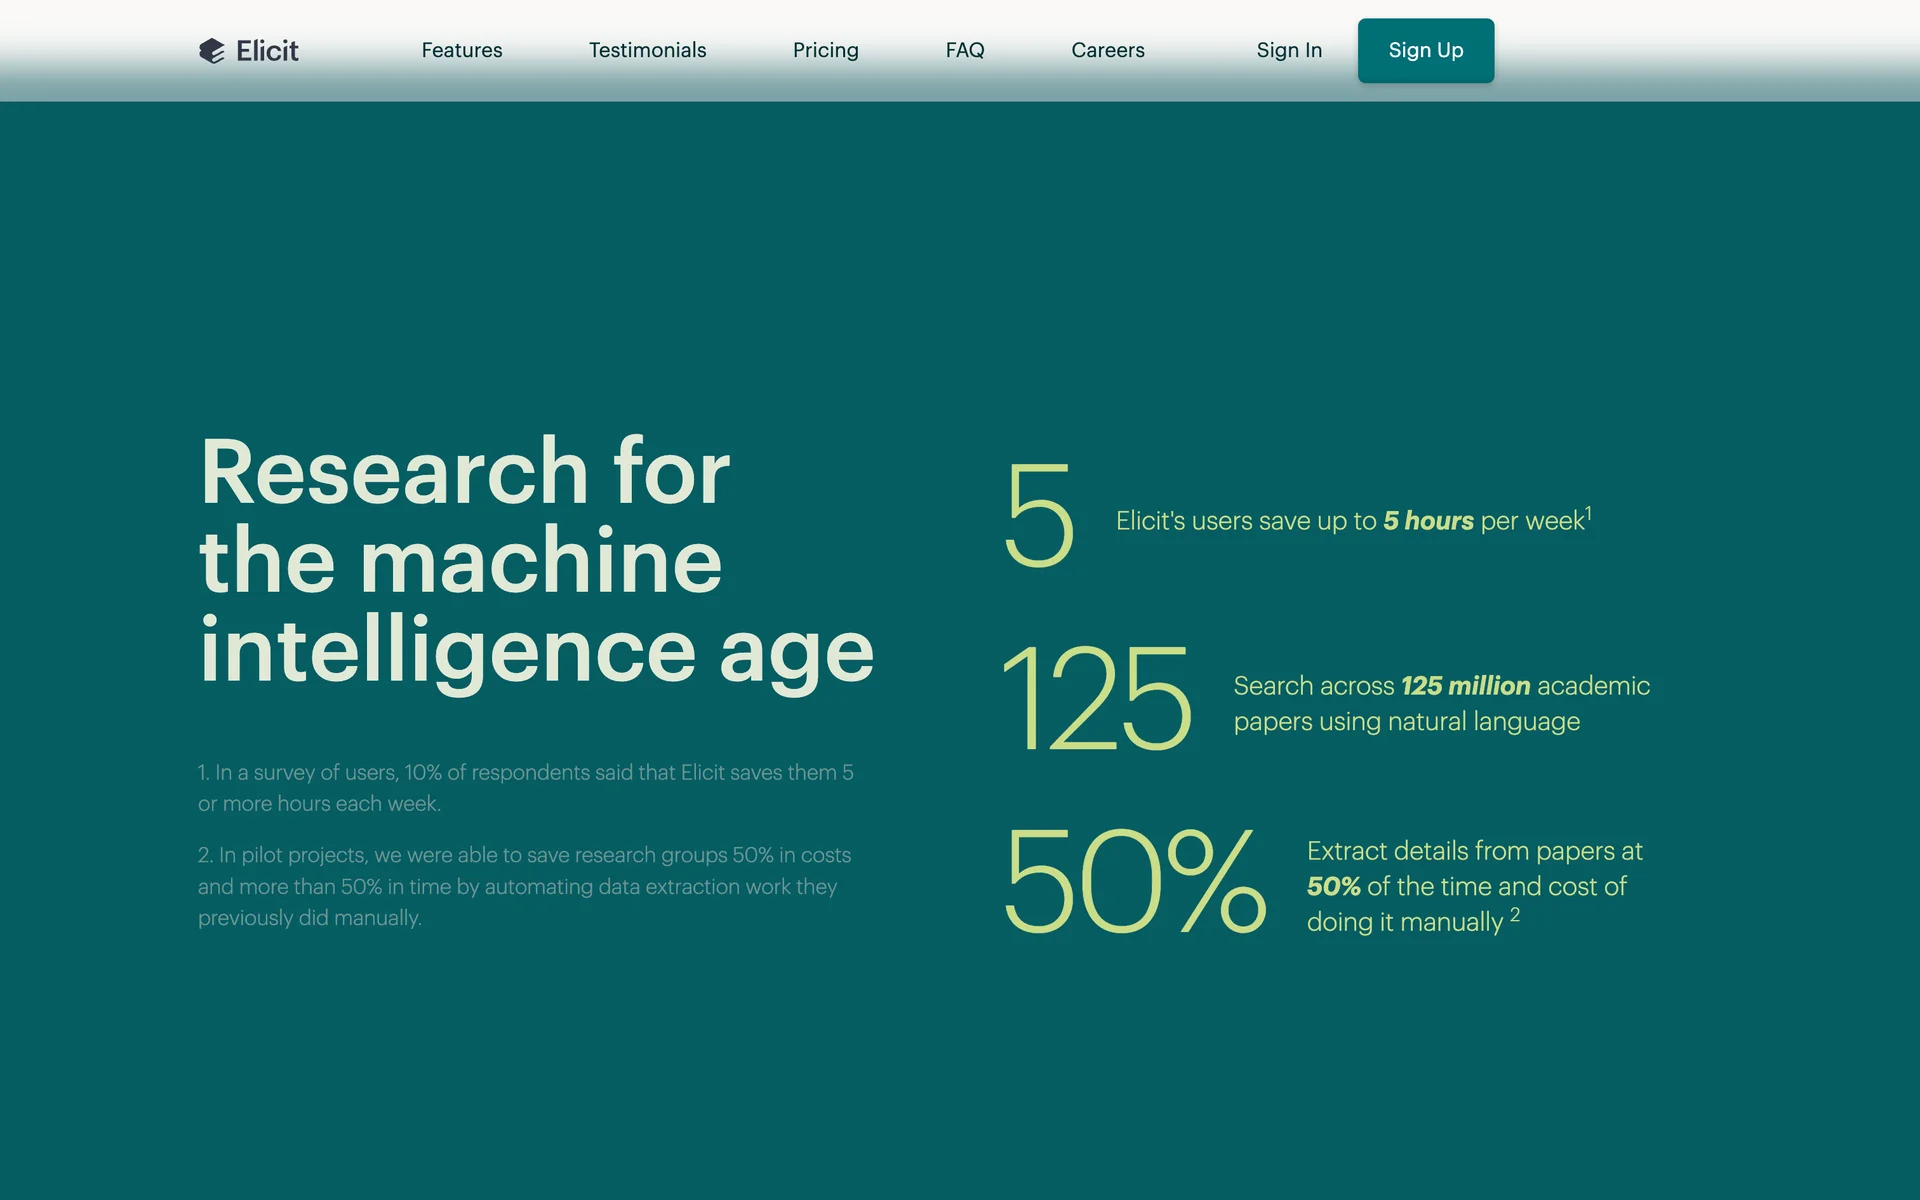Click the Elicit brand name text

coord(267,51)
